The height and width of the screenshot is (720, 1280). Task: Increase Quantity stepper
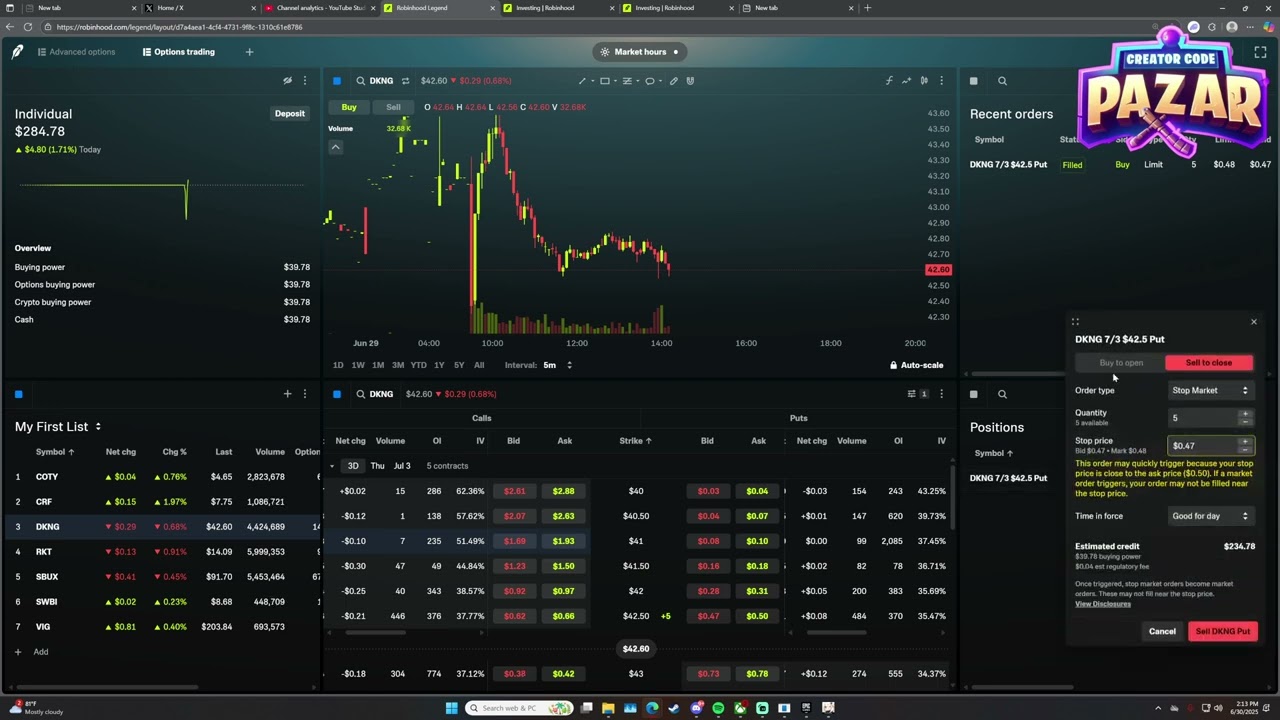pyautogui.click(x=1245, y=414)
